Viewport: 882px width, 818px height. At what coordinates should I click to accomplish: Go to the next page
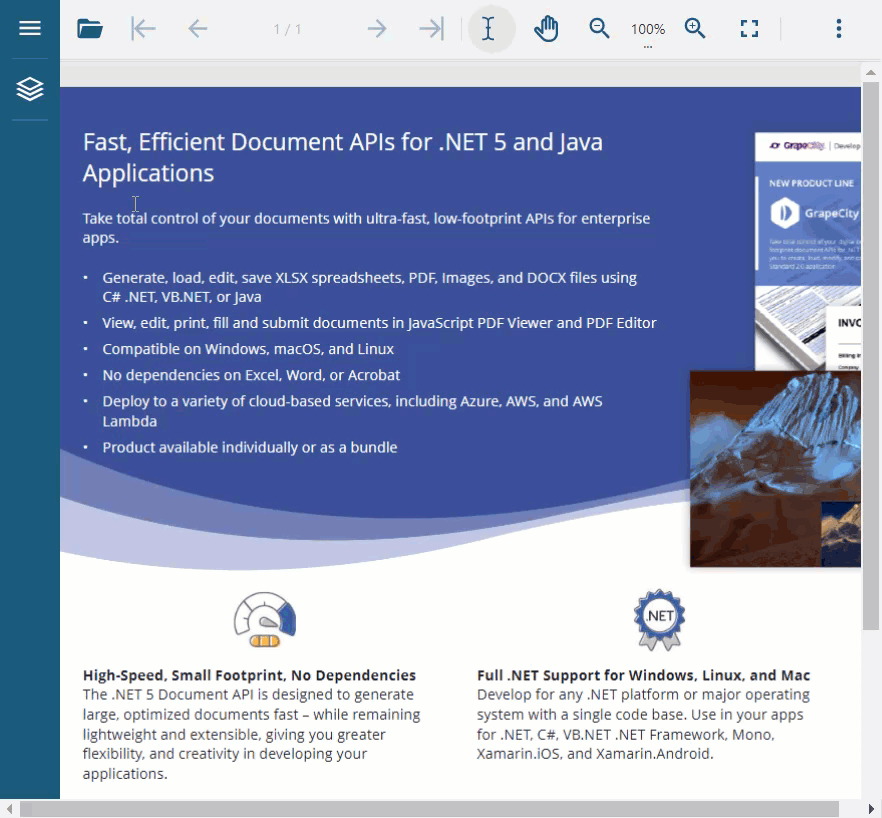[x=377, y=29]
